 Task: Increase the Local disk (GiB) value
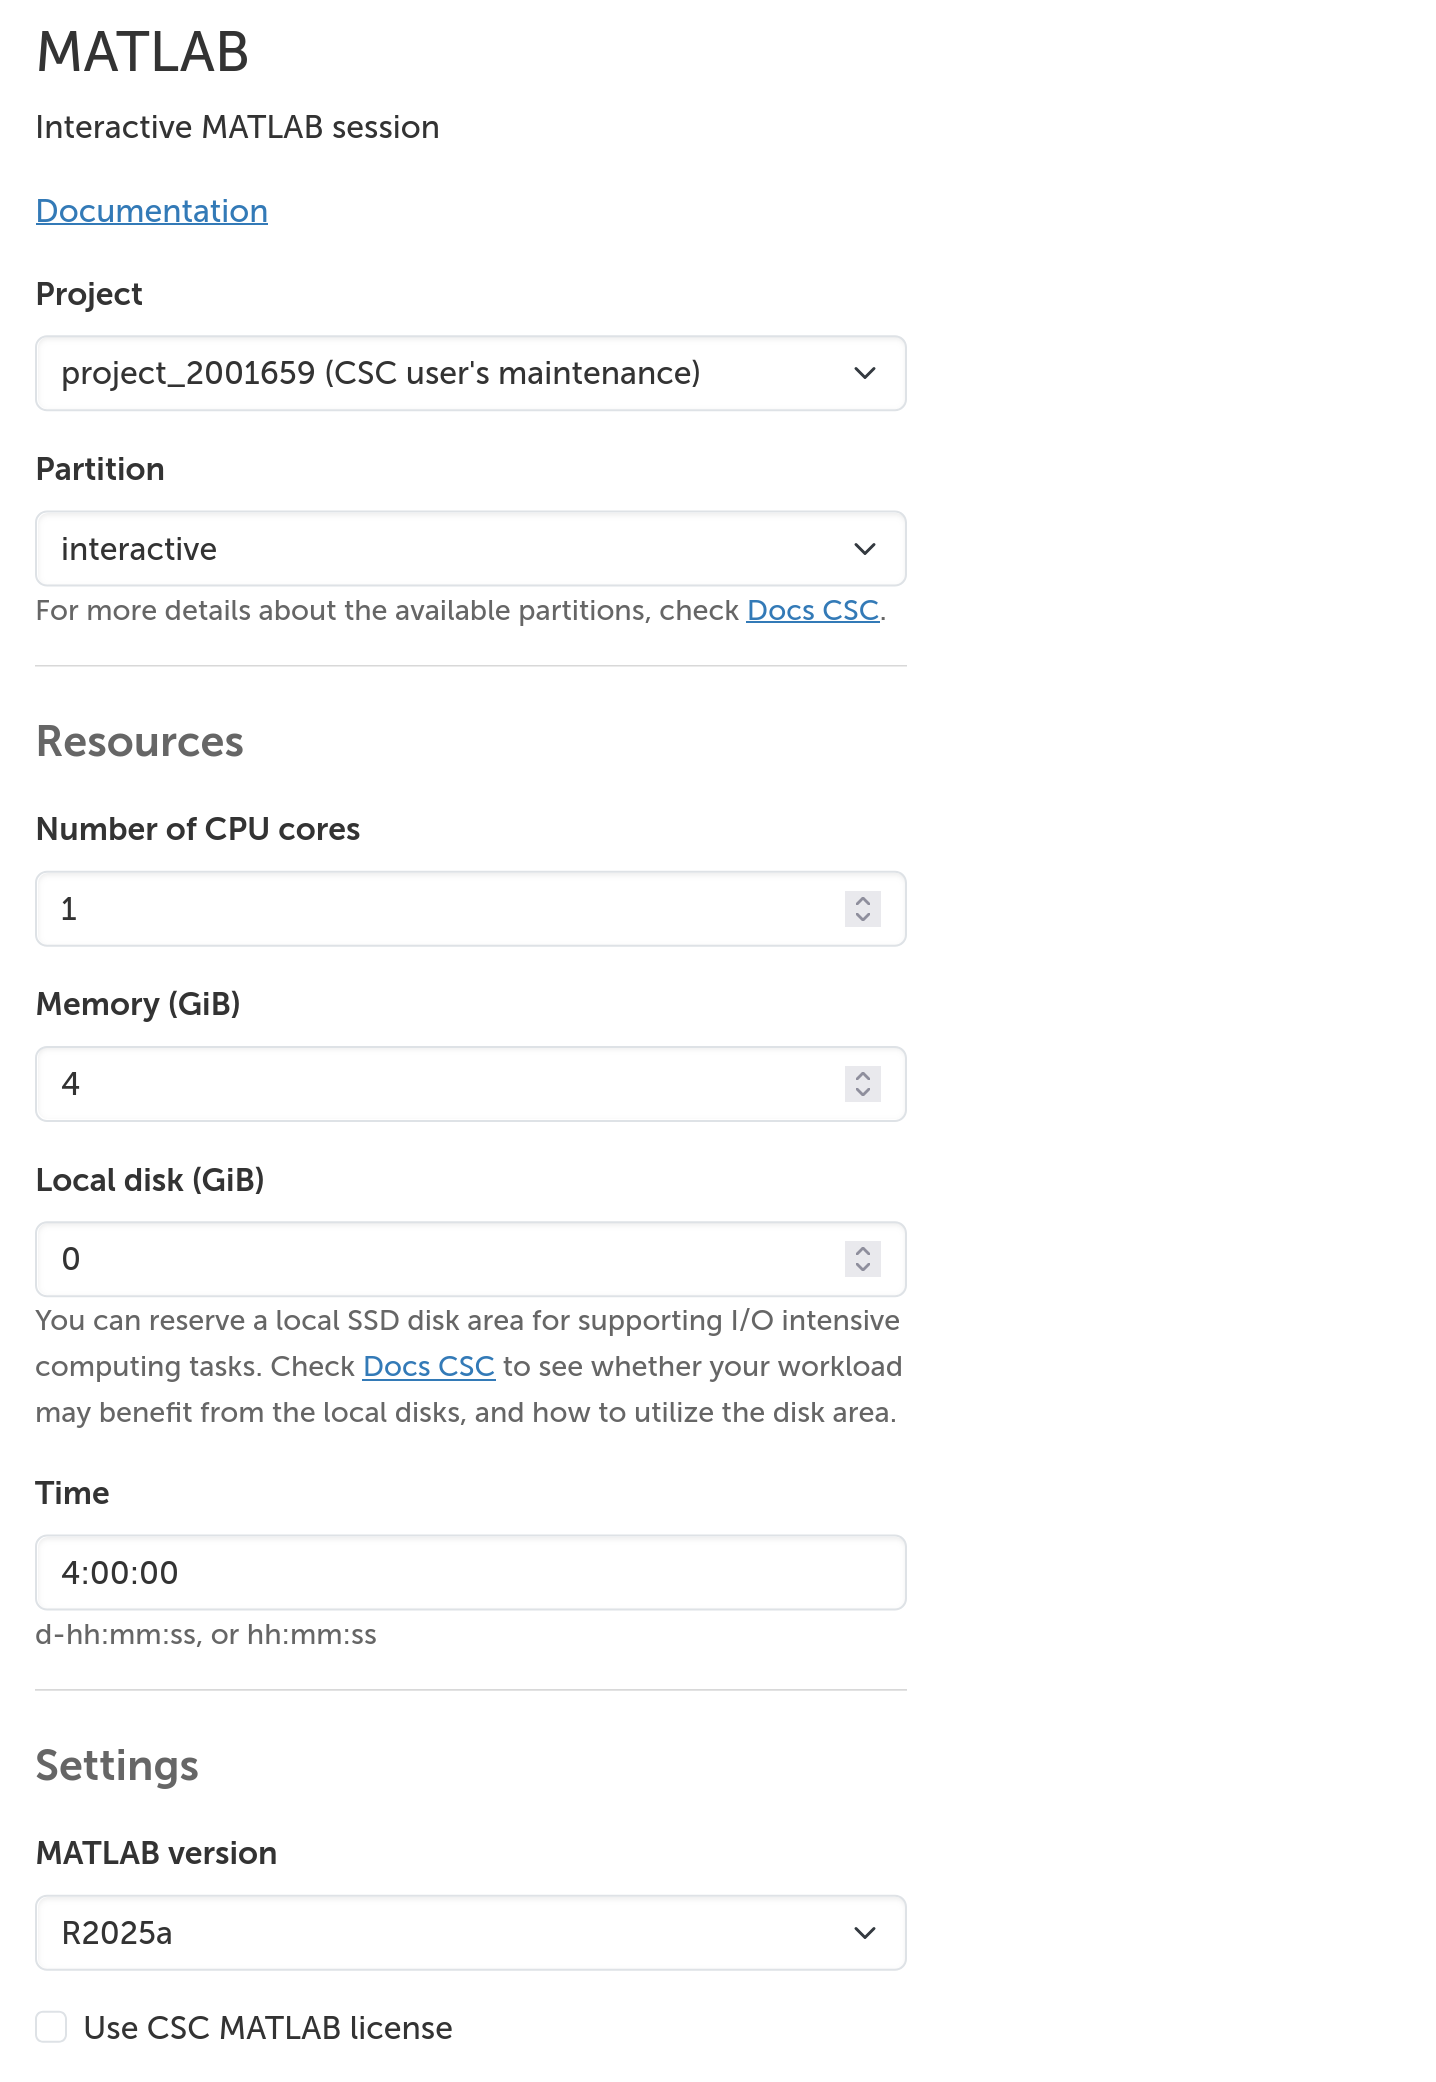pos(863,1251)
